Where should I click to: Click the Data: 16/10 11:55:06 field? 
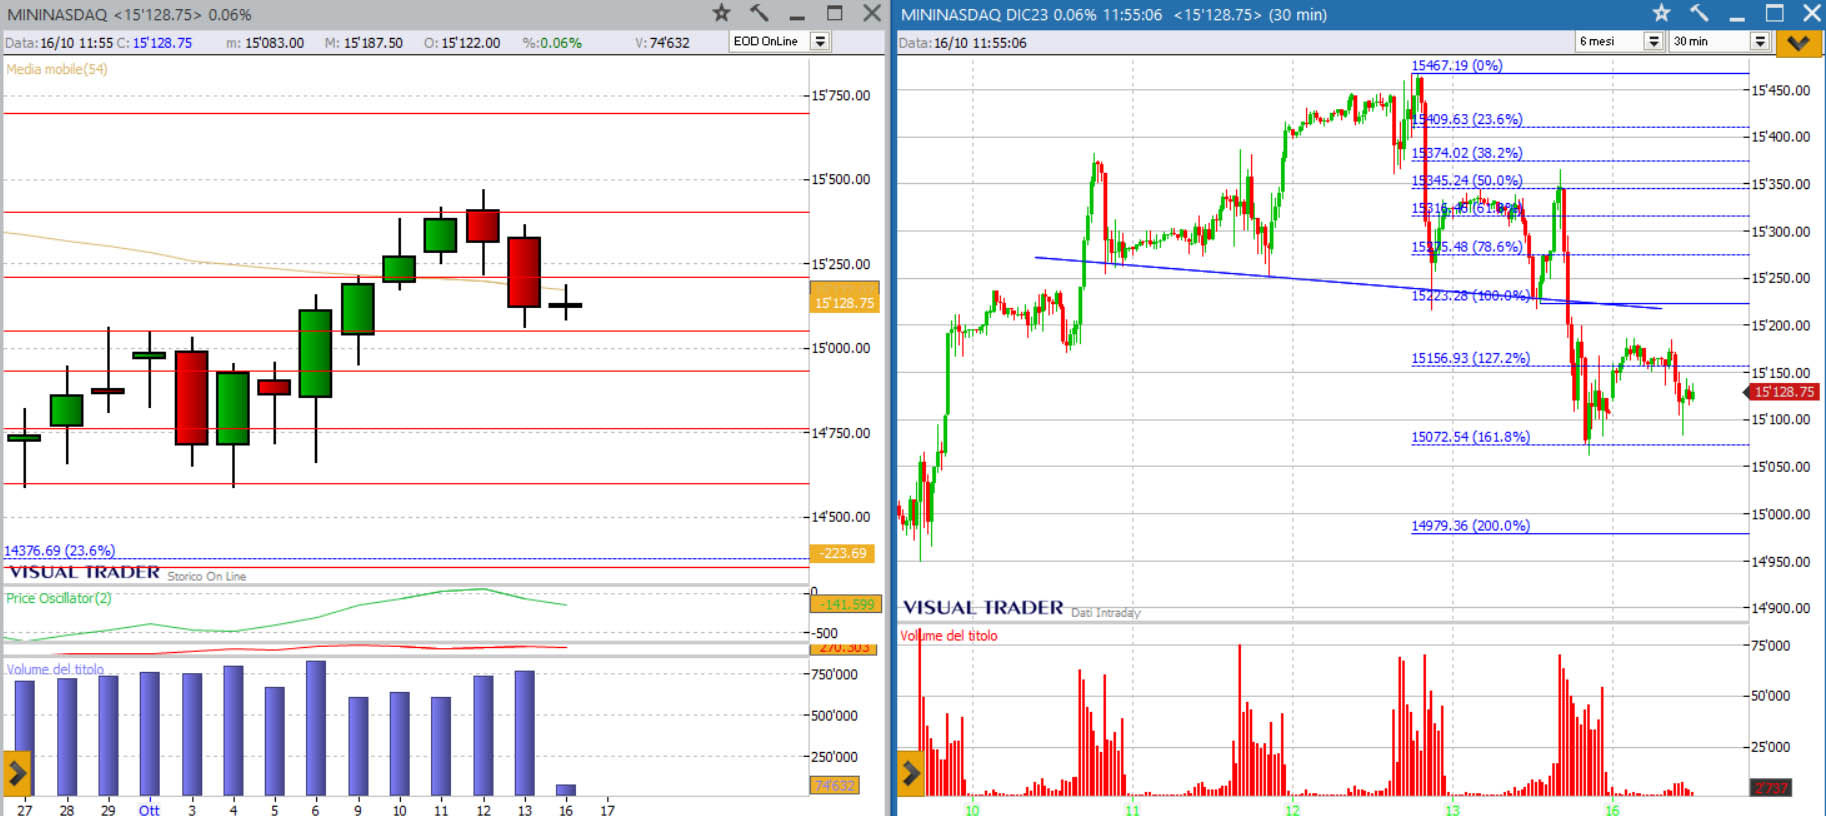click(963, 42)
